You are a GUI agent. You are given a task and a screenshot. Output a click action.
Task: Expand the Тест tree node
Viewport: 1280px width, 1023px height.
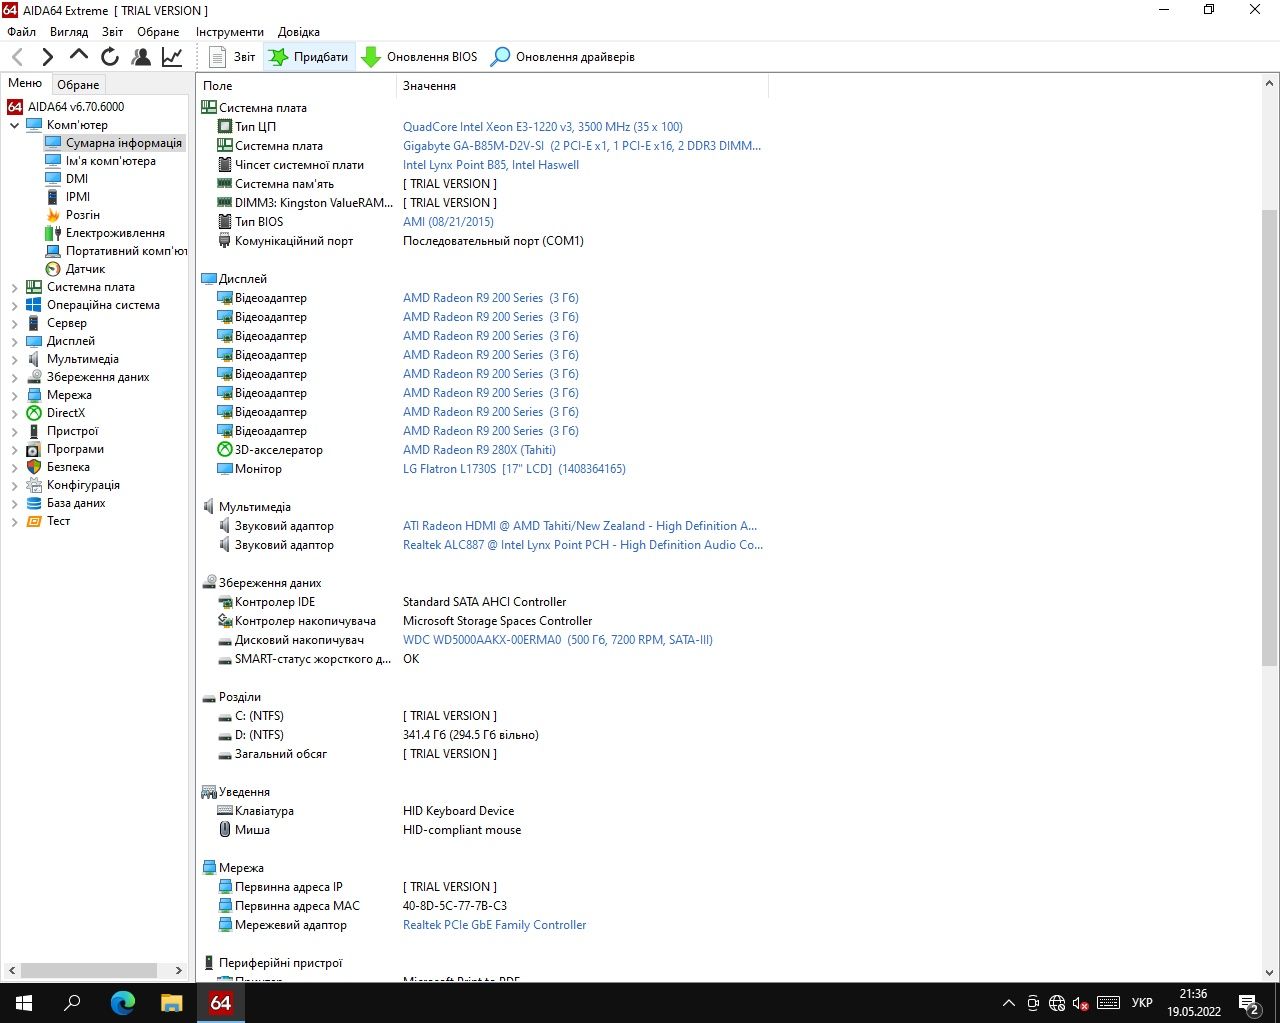coord(14,521)
